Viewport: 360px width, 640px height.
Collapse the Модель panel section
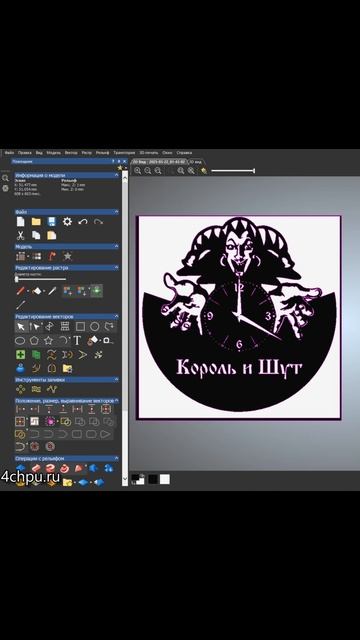pos(117,247)
